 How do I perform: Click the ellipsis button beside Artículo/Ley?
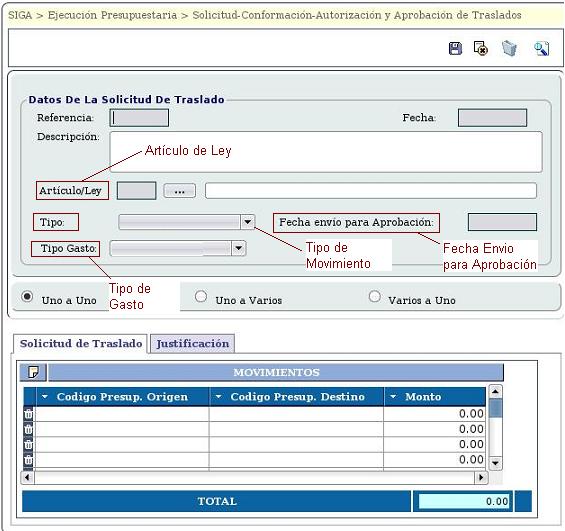tap(179, 191)
